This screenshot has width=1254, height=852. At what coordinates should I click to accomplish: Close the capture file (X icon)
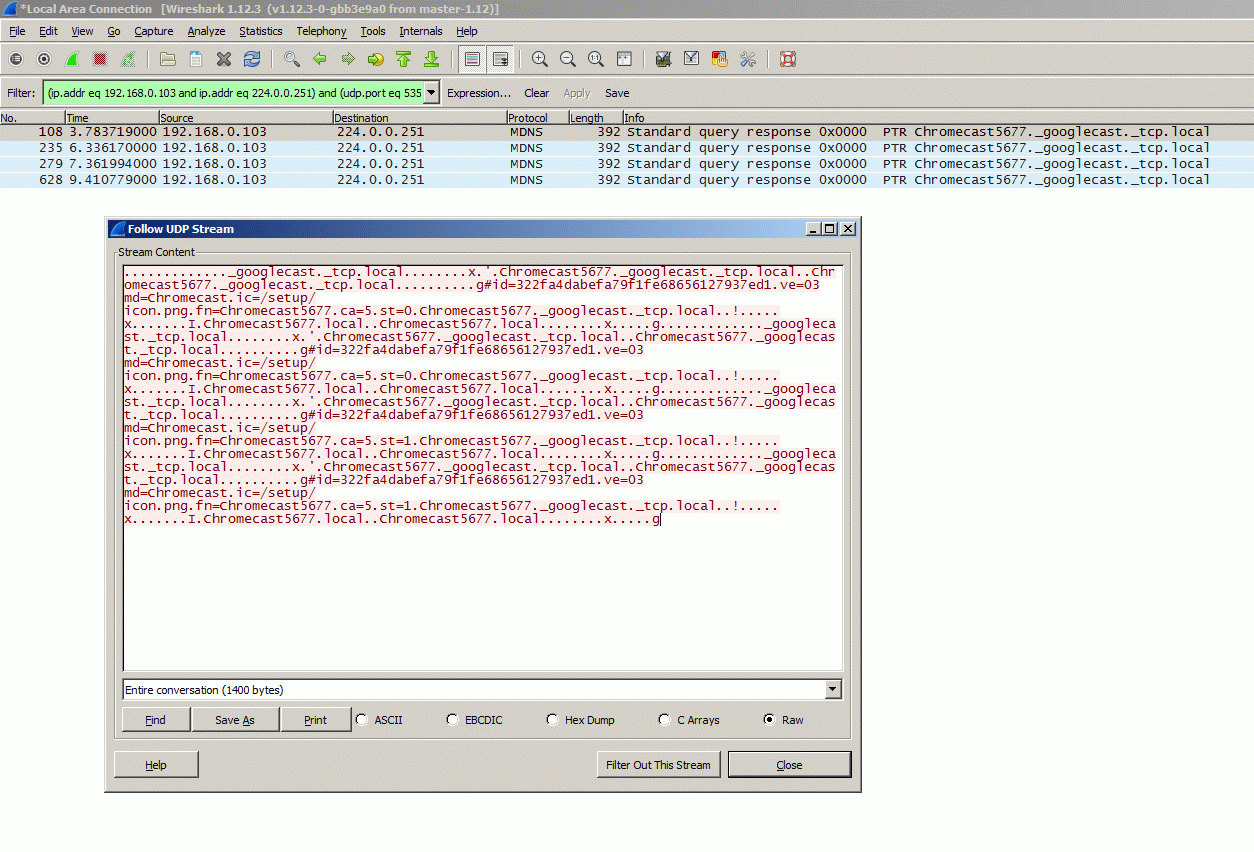[x=224, y=59]
